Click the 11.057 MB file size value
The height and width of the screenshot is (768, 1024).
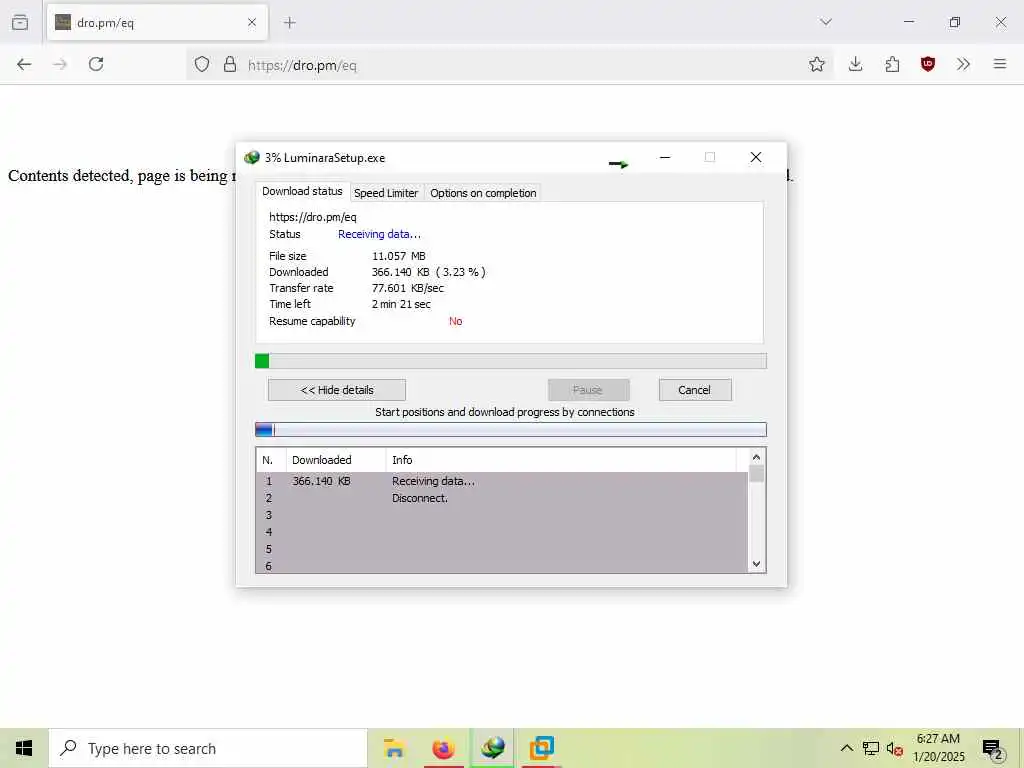click(398, 256)
